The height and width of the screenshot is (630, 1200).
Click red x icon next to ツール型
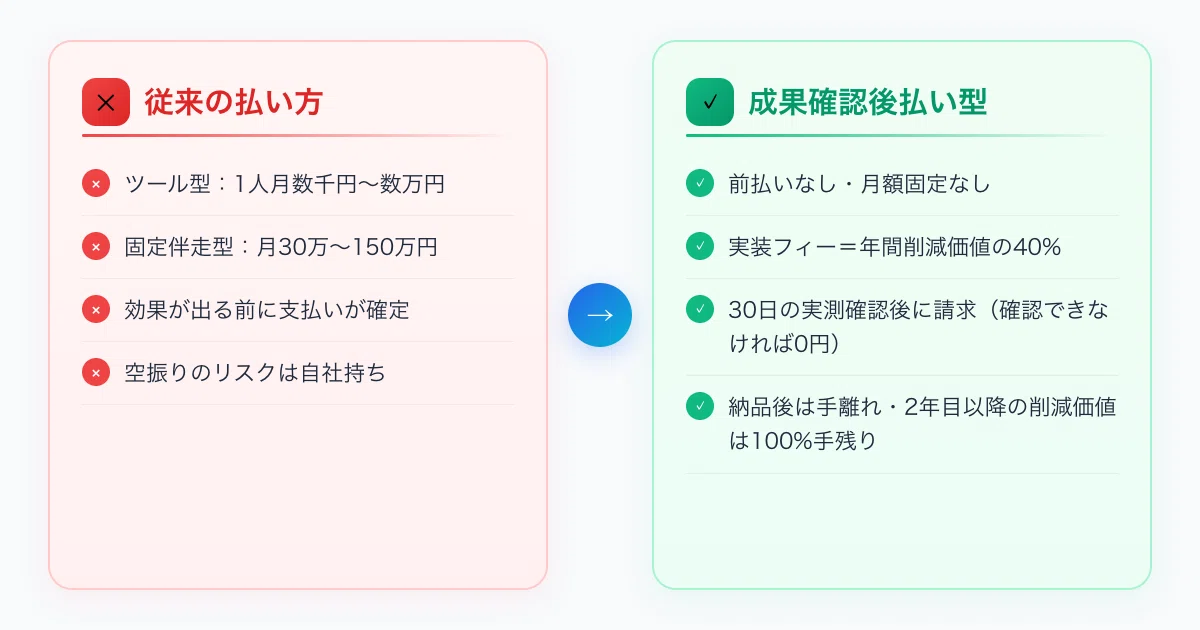(x=96, y=184)
